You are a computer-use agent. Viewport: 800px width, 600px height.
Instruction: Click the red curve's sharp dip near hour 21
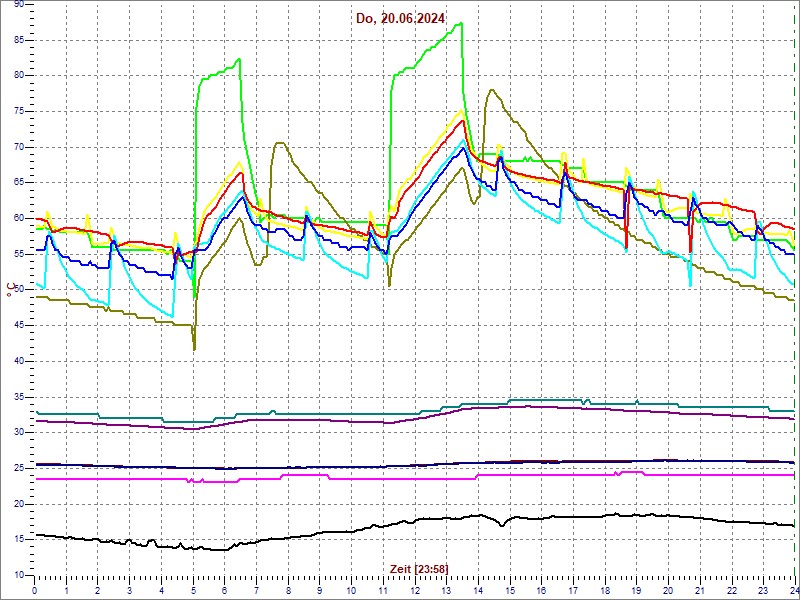point(691,252)
